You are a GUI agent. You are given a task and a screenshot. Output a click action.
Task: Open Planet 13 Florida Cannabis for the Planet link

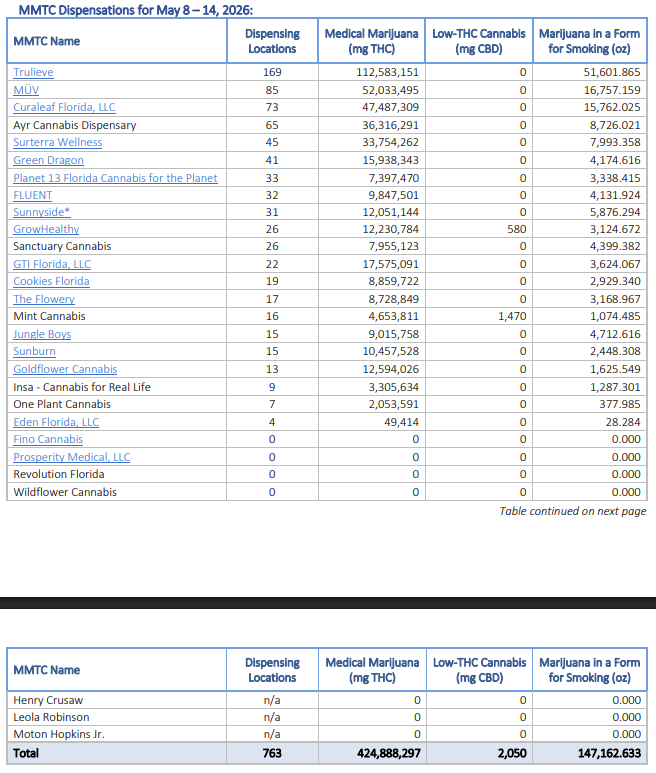tap(115, 177)
